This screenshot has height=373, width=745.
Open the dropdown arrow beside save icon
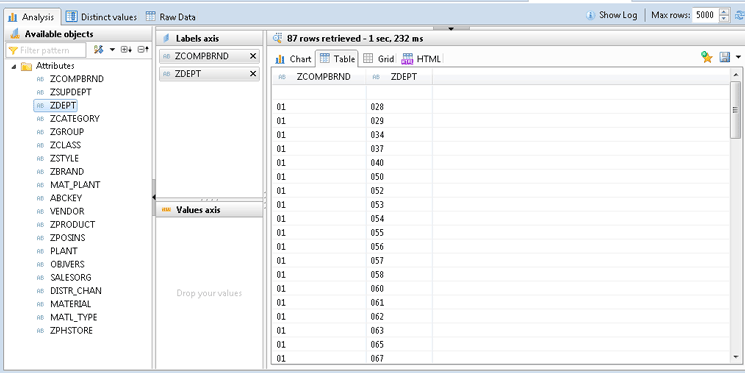pos(738,57)
